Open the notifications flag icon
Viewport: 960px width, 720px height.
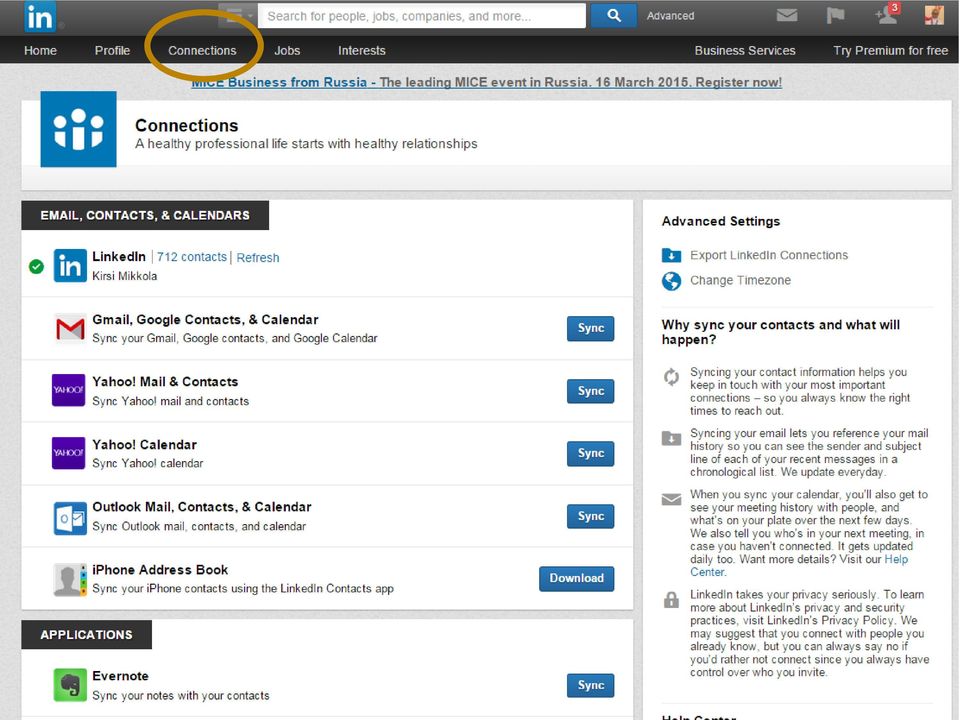835,15
